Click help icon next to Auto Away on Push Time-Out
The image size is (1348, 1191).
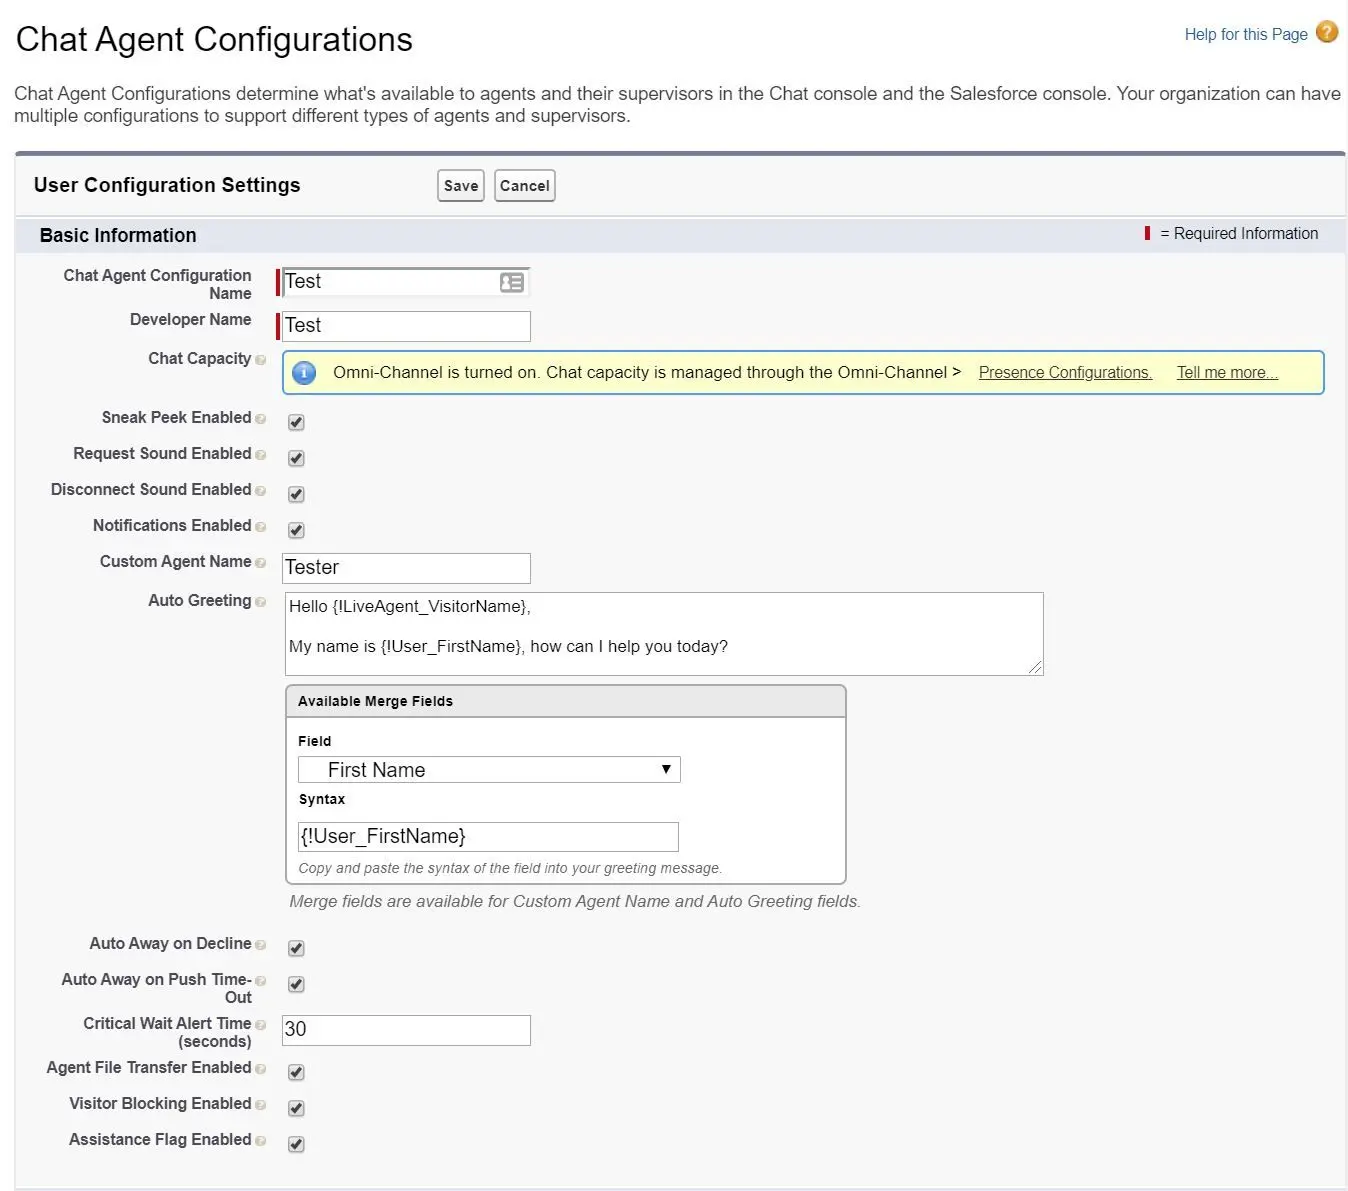click(261, 981)
